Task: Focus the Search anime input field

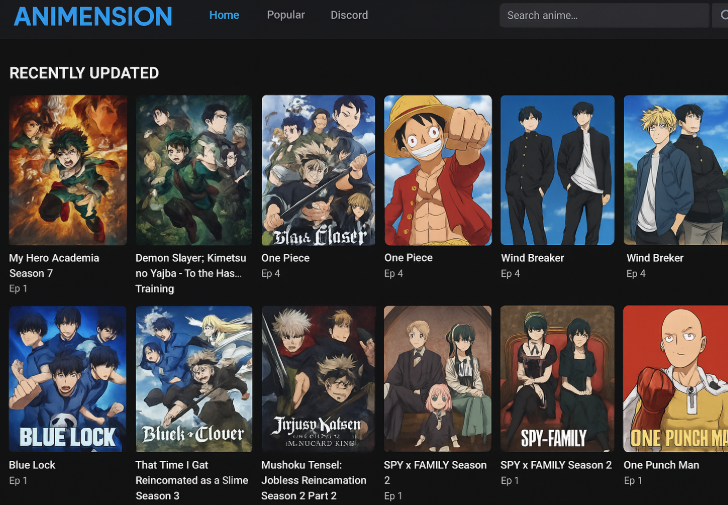Action: [x=604, y=15]
